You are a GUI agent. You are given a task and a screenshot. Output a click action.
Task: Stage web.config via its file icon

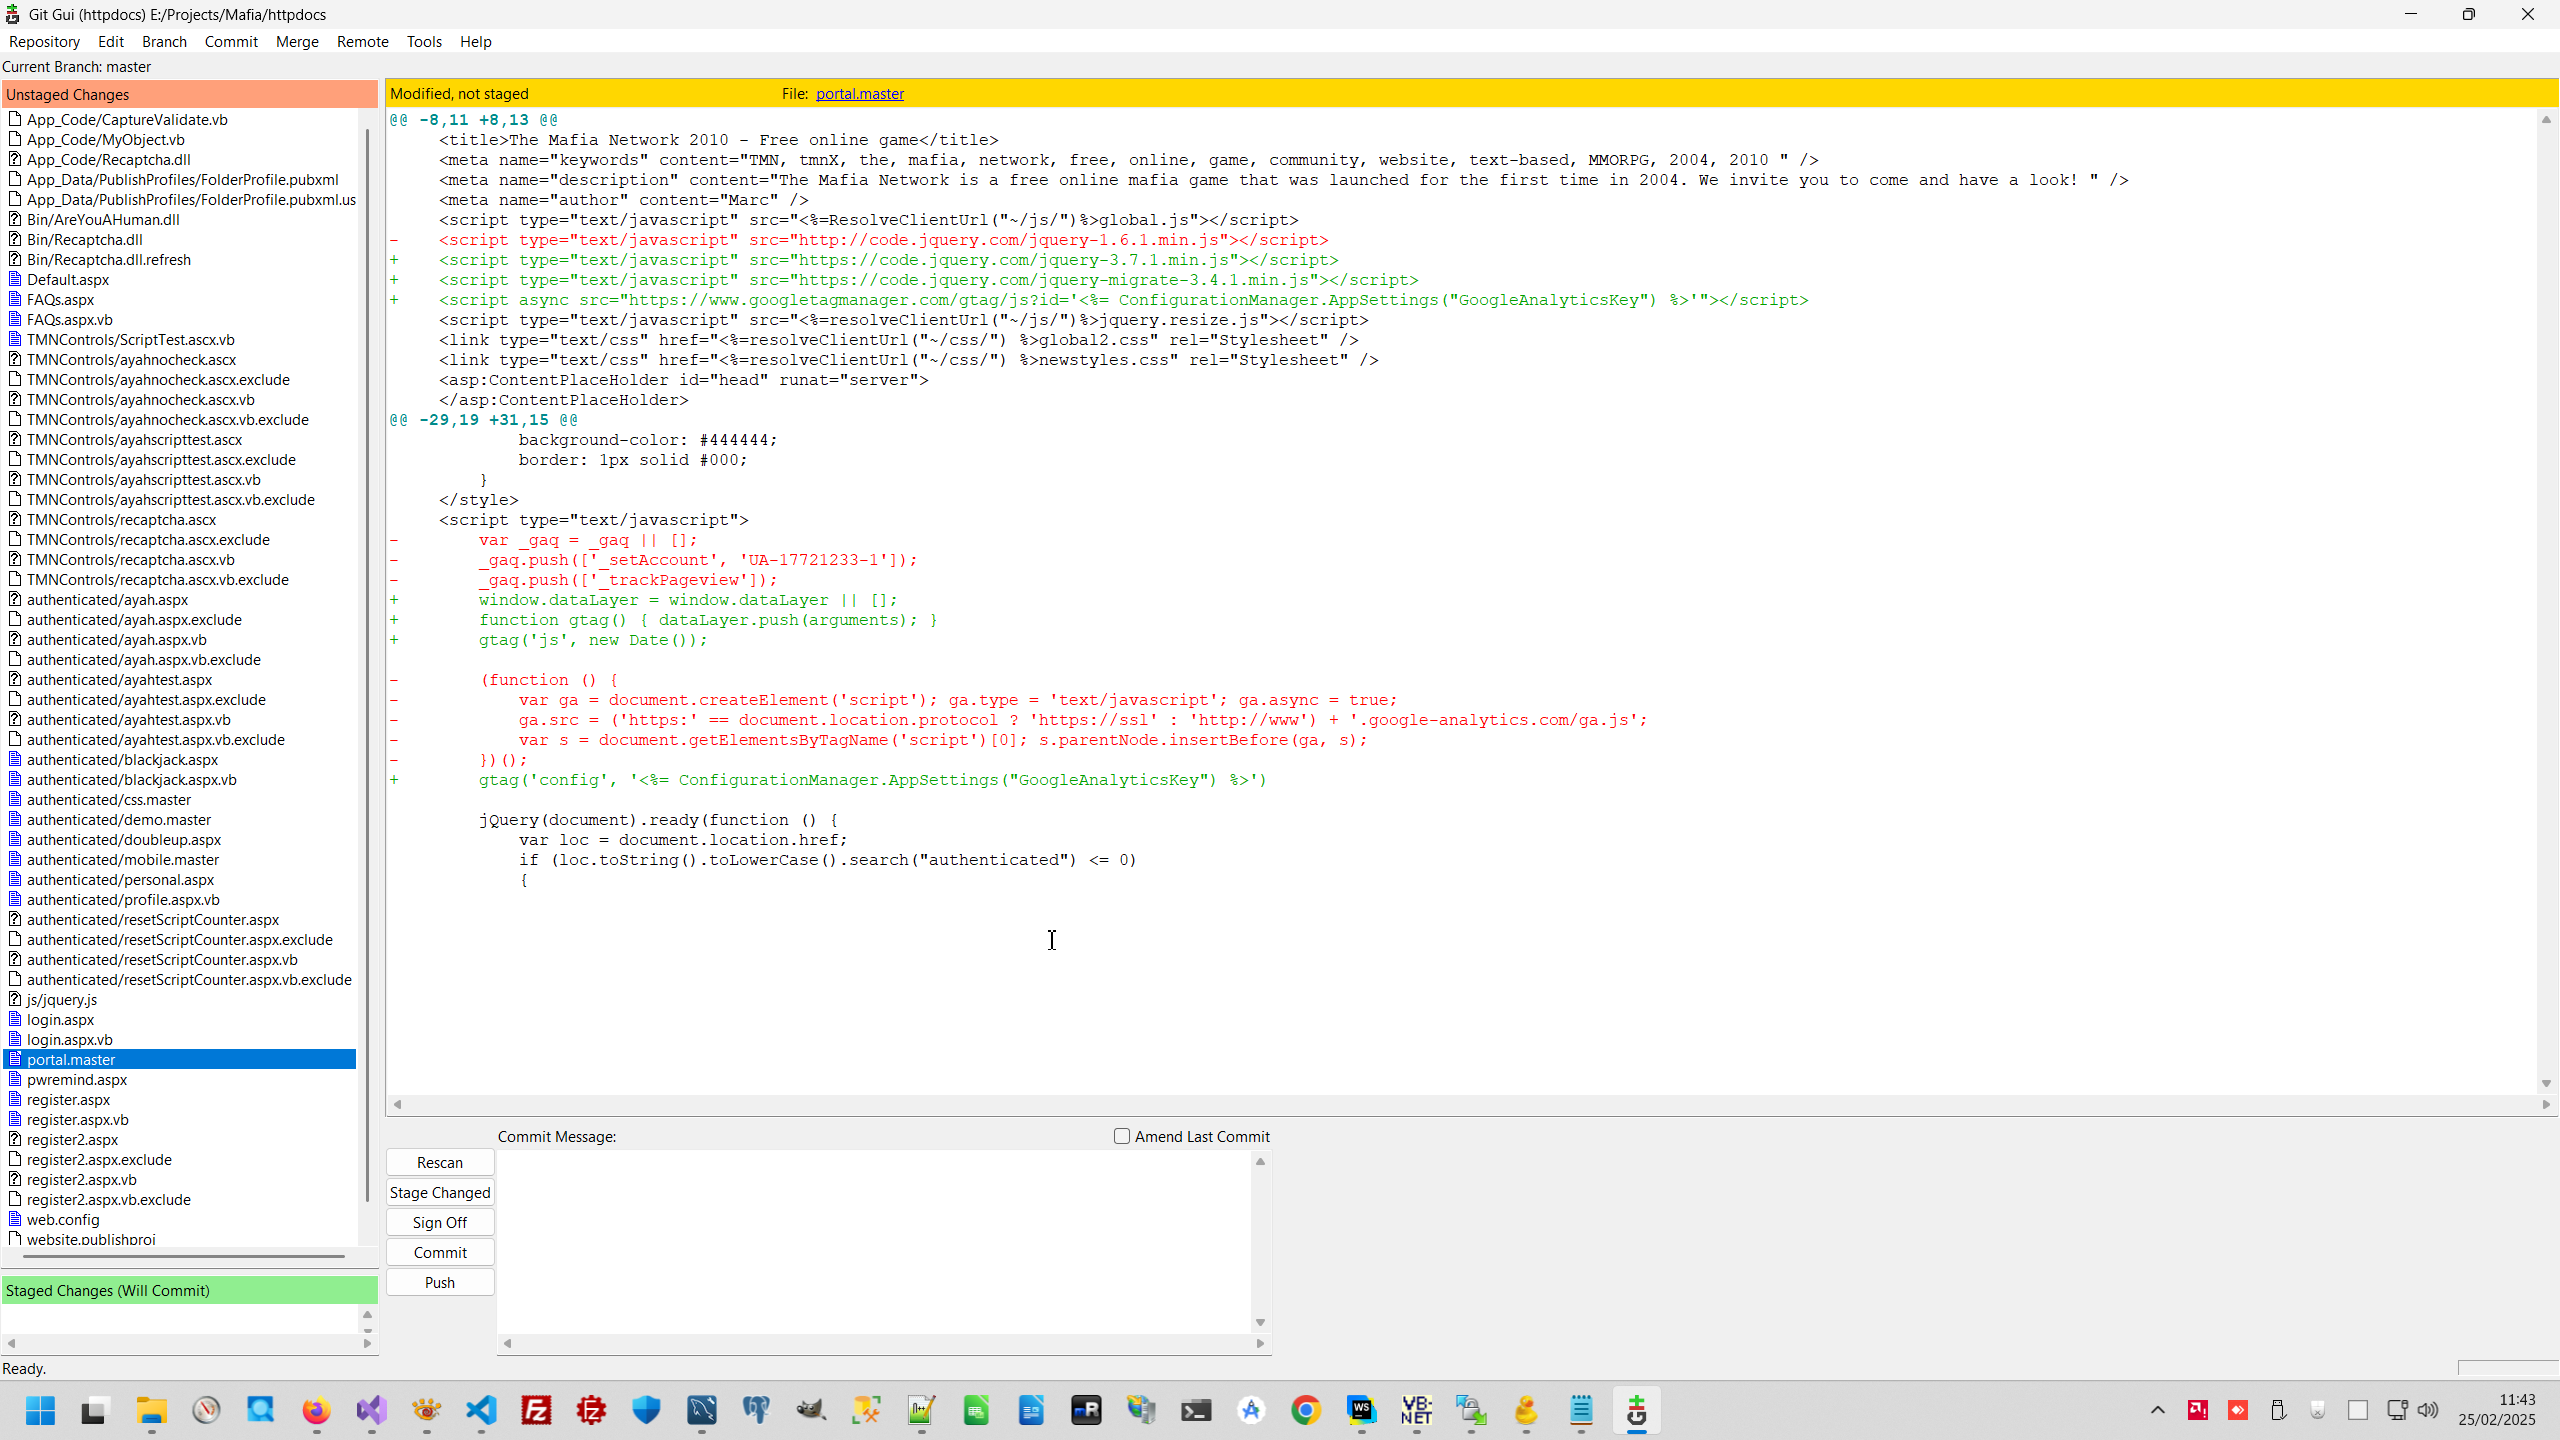[x=15, y=1219]
